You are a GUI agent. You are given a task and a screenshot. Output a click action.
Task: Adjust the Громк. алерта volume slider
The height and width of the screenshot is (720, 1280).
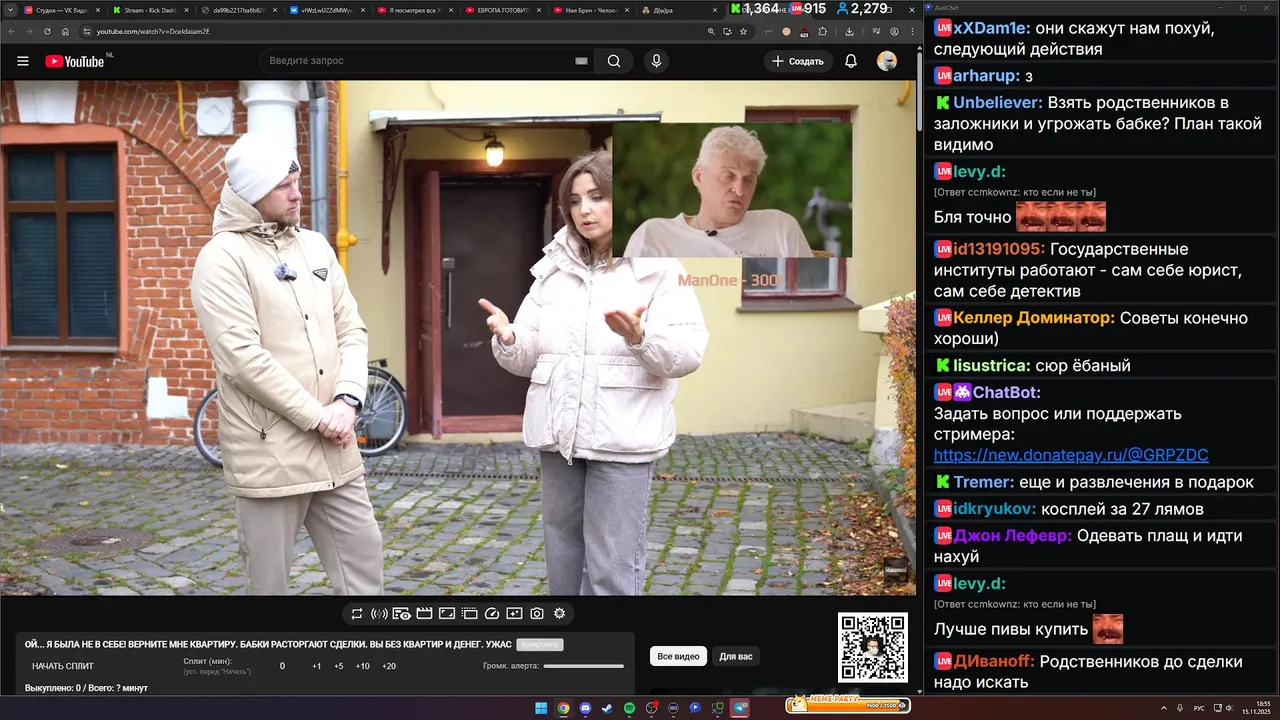584,666
